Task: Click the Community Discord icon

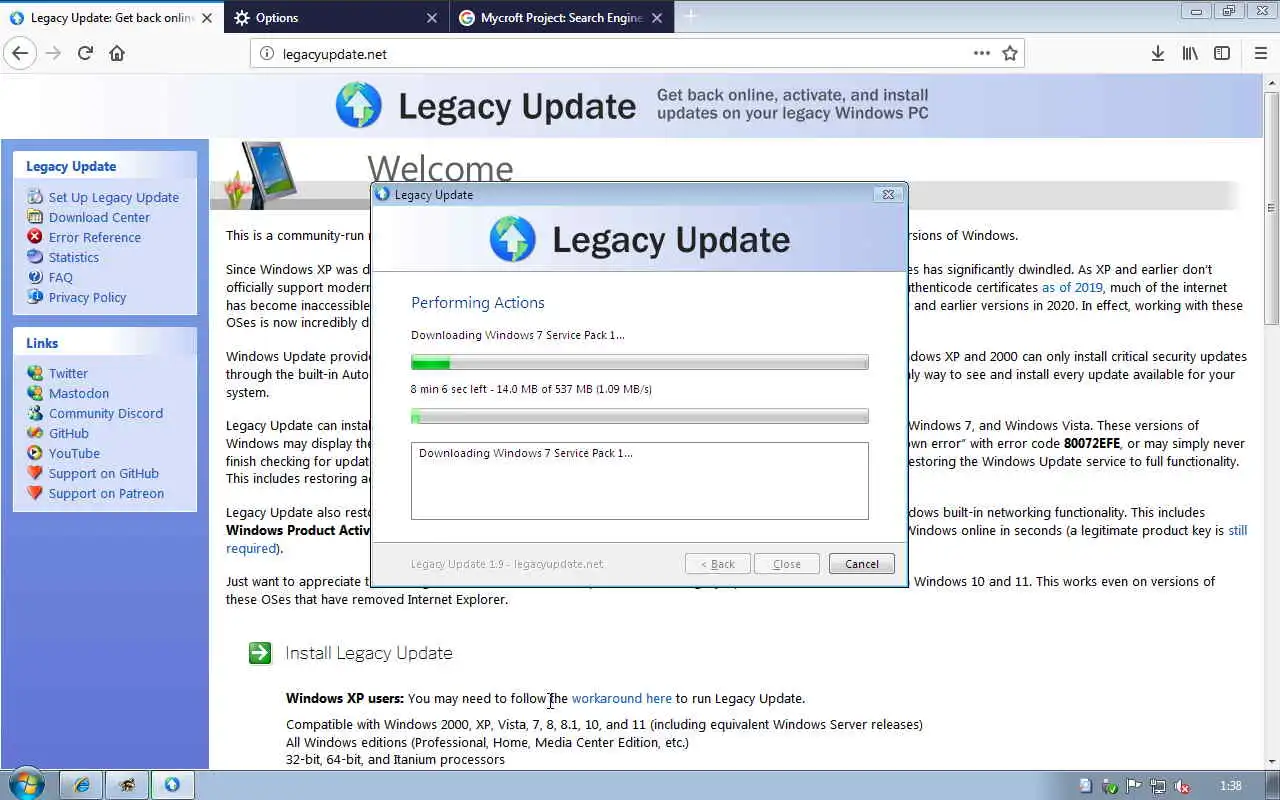Action: [x=35, y=413]
